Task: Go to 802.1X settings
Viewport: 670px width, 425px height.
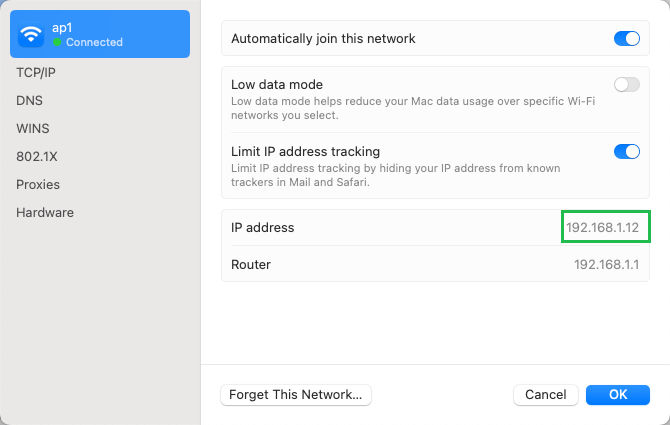Action: (x=37, y=157)
